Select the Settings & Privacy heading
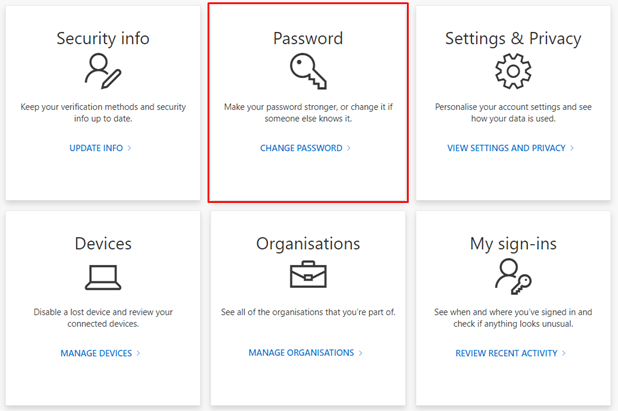Screen dimensions: 618x411 click(x=513, y=39)
